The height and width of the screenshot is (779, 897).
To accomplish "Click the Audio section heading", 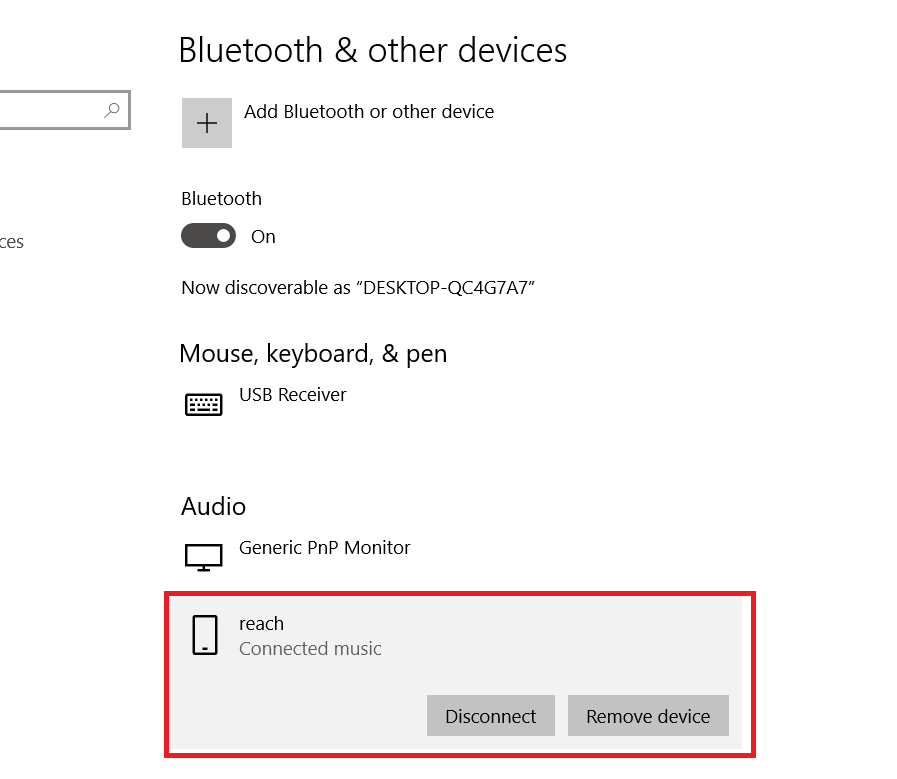I will click(x=213, y=506).
